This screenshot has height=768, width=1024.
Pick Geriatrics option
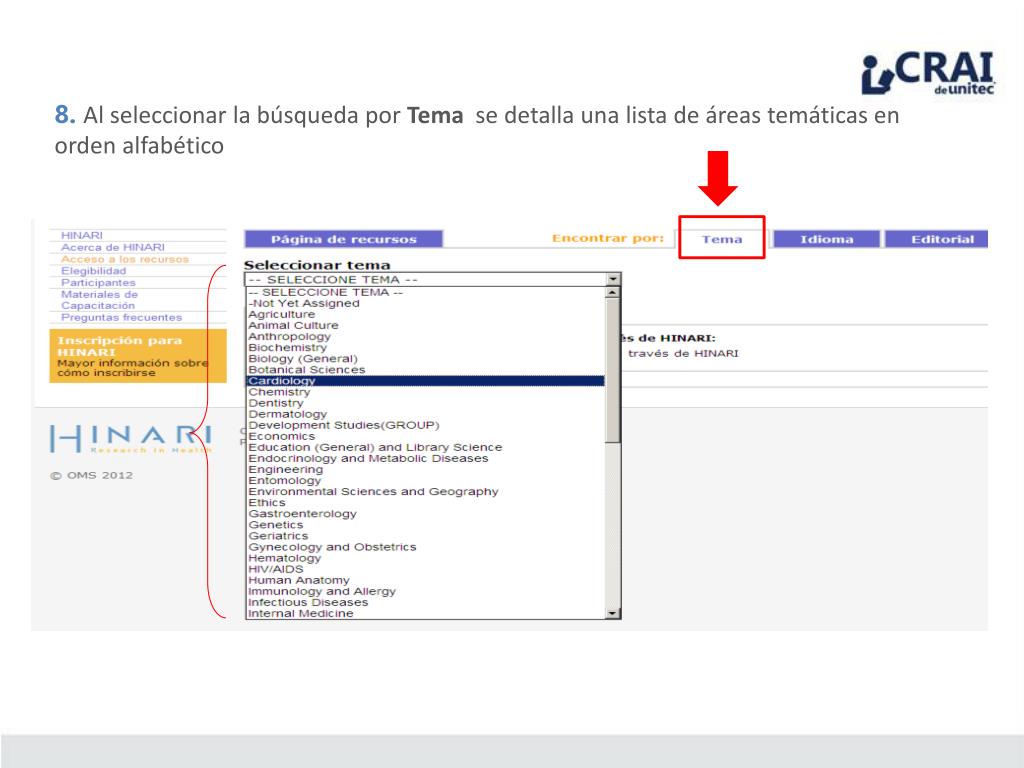pos(426,536)
